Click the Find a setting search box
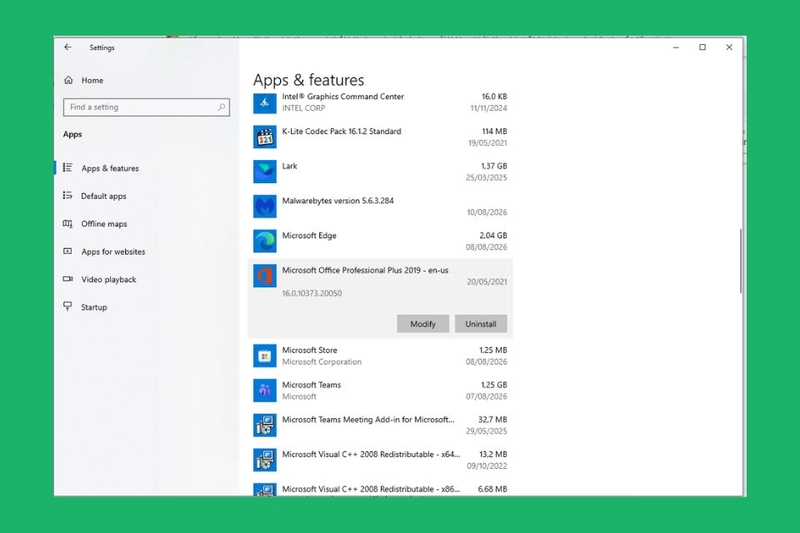The height and width of the screenshot is (533, 800). tap(146, 107)
